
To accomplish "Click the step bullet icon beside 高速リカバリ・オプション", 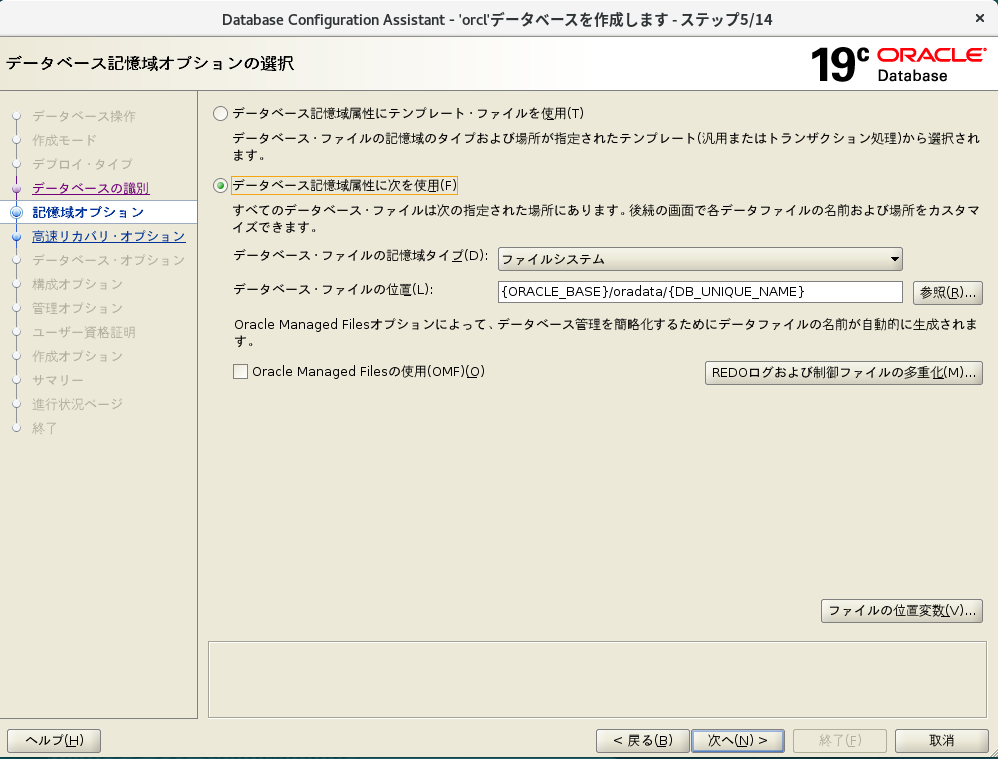I will 16,237.
